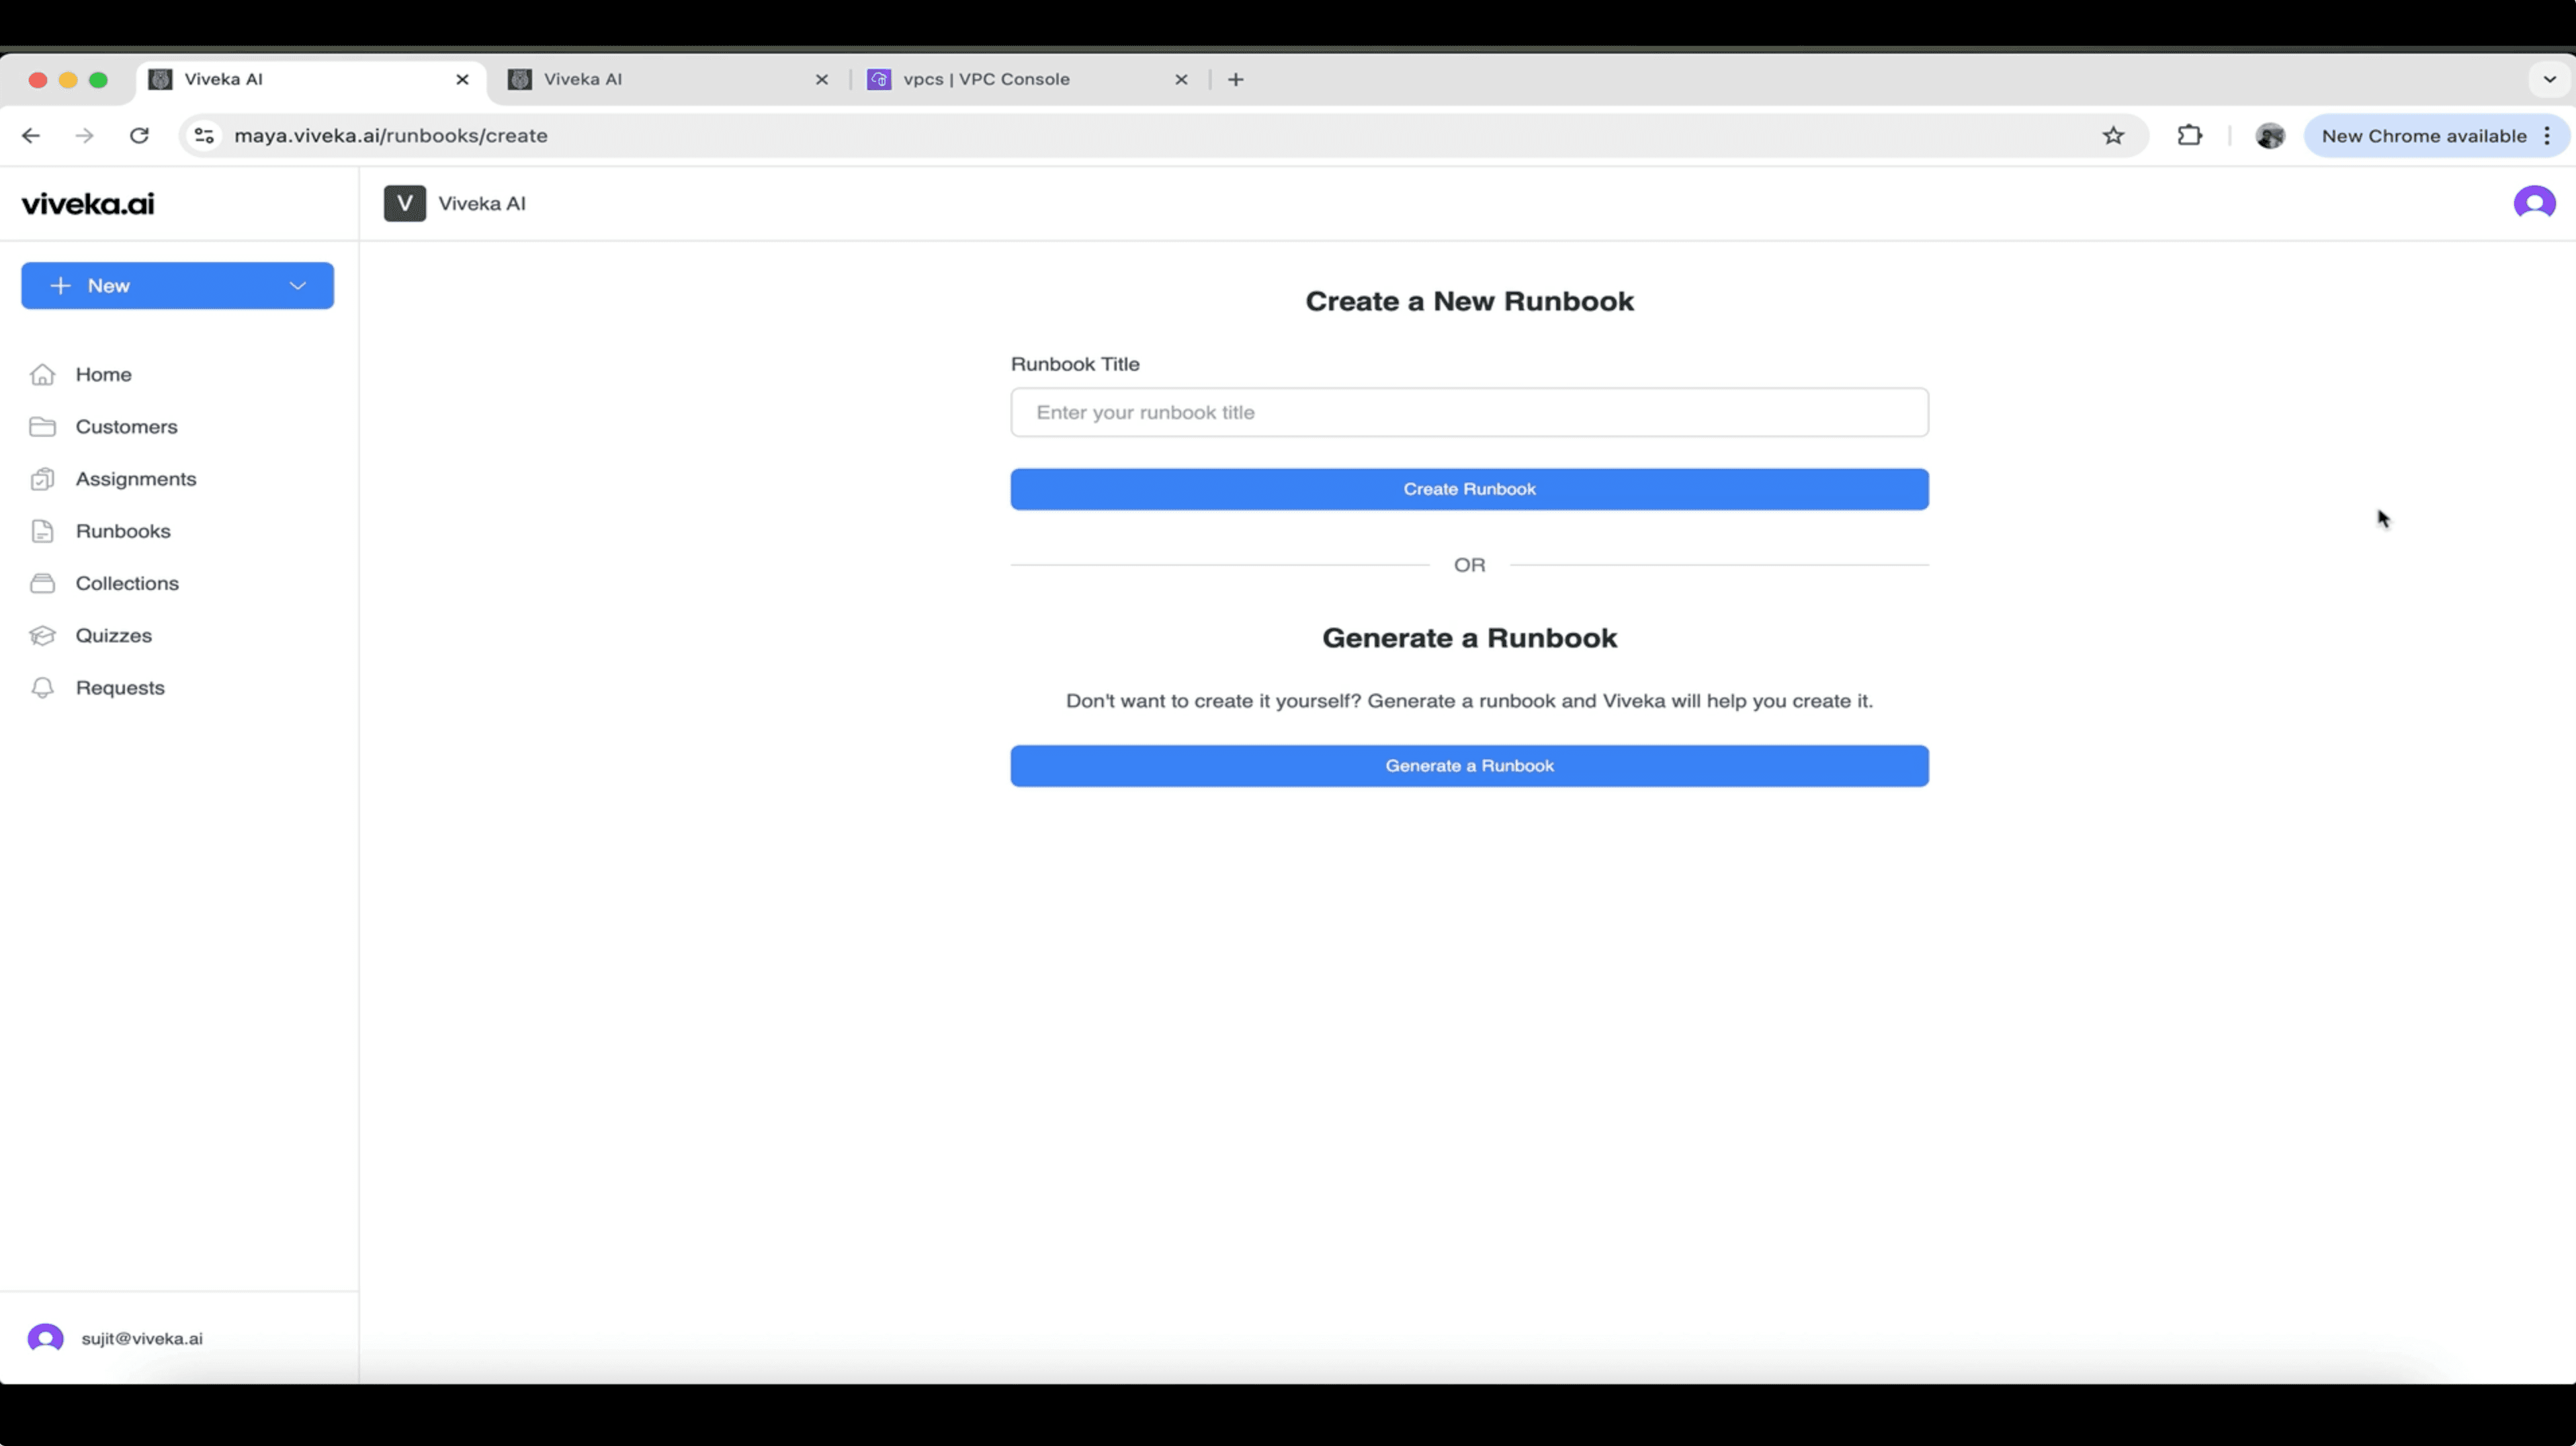Click the sujit@viveka.ai account label
The image size is (2576, 1446).
[142, 1339]
